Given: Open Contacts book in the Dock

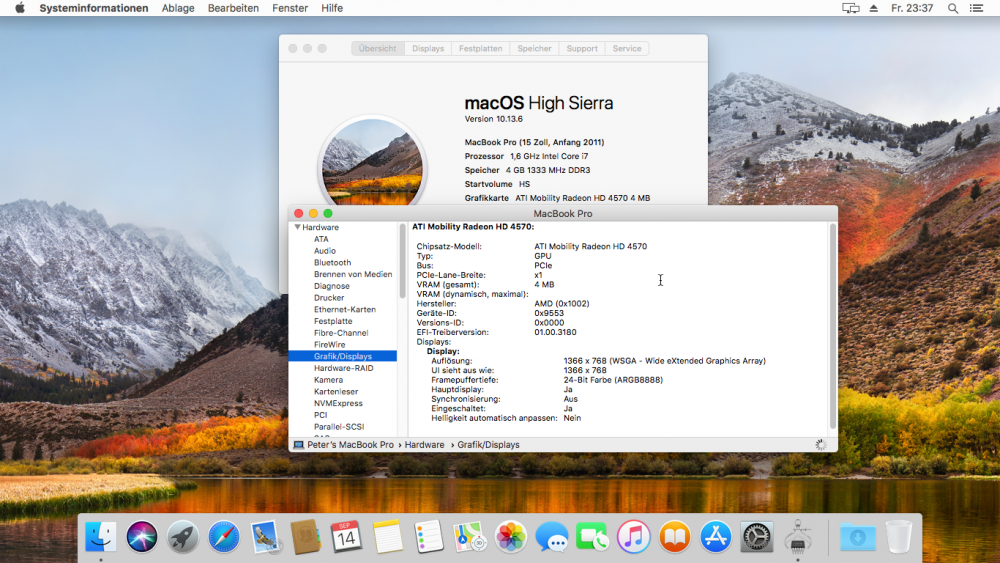Looking at the screenshot, I should coord(305,537).
